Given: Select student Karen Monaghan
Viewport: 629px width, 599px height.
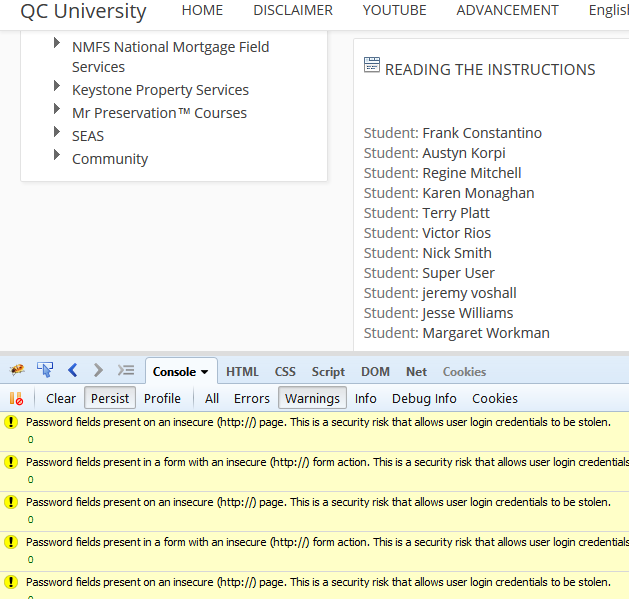Looking at the screenshot, I should tap(478, 193).
